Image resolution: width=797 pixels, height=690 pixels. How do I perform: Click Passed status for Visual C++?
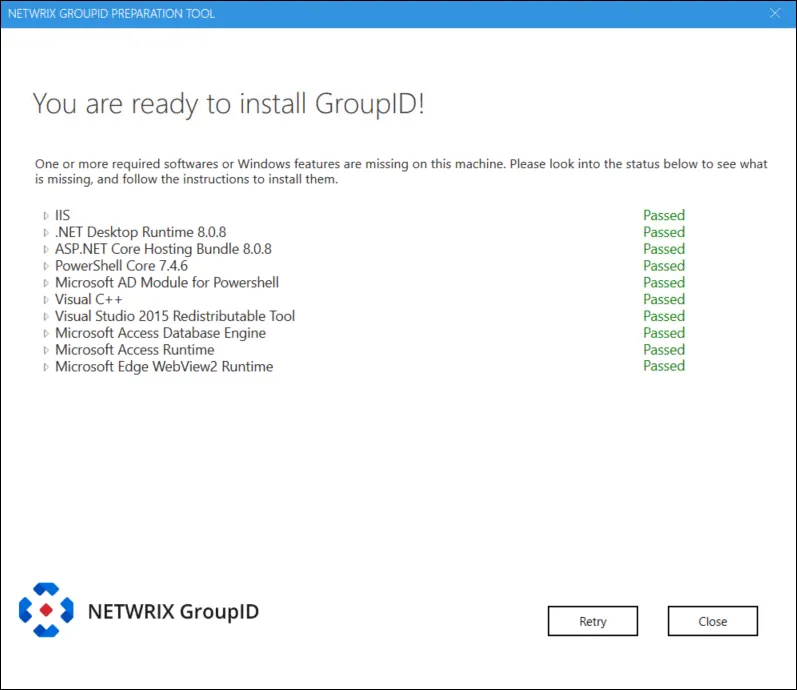pos(664,299)
